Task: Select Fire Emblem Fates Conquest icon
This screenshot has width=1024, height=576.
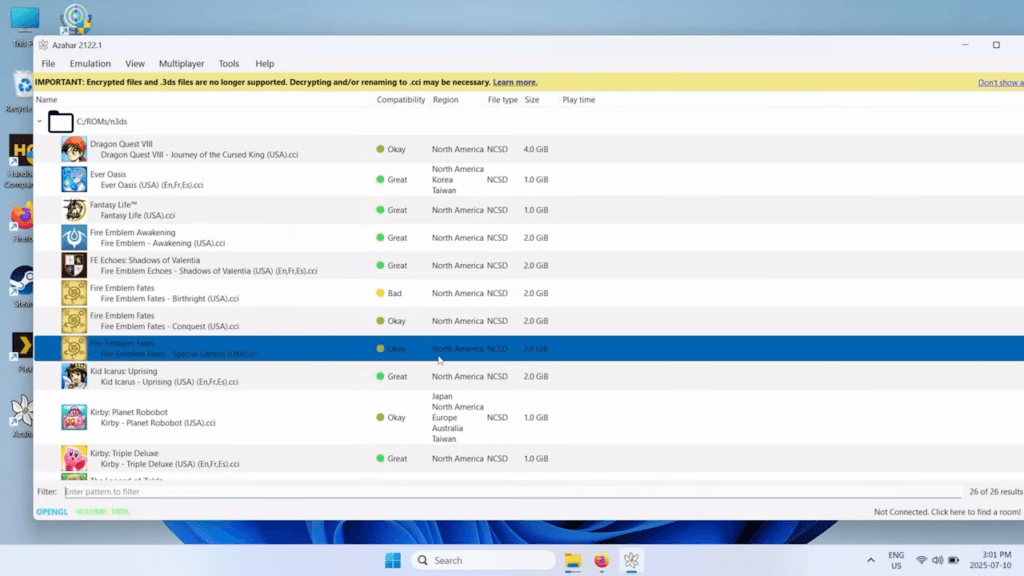Action: tap(74, 321)
